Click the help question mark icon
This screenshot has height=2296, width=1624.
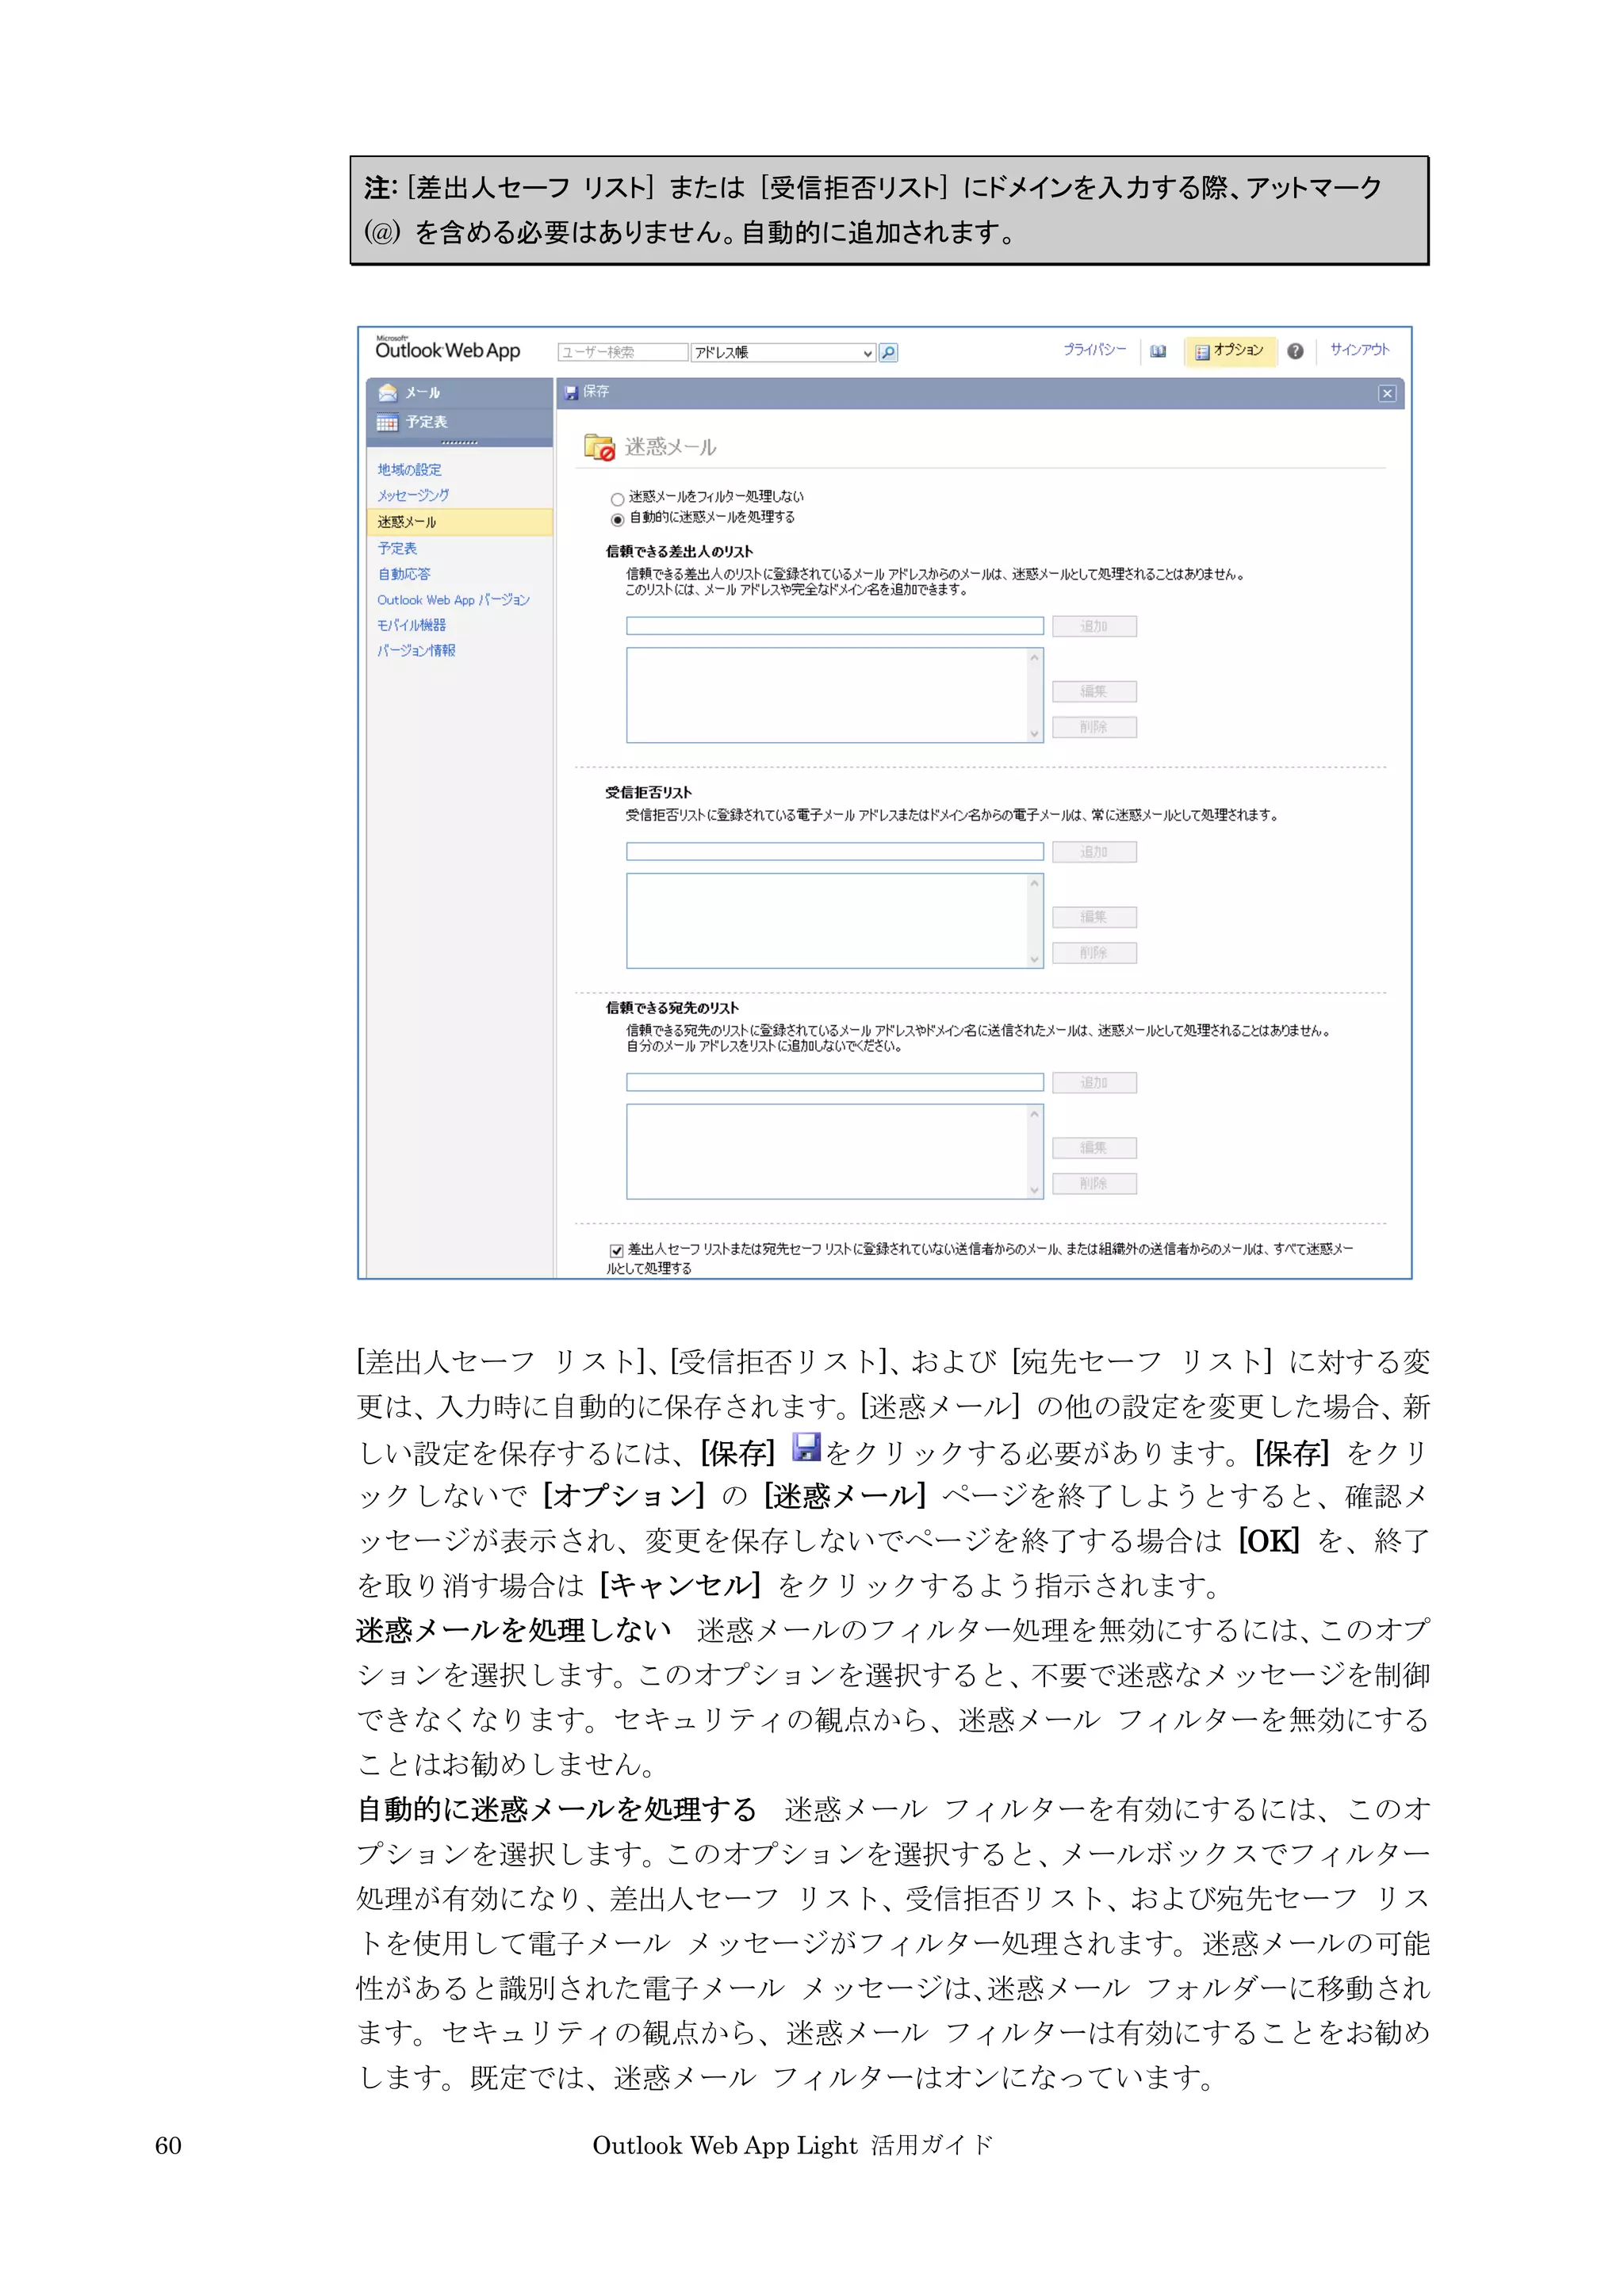click(x=1295, y=351)
